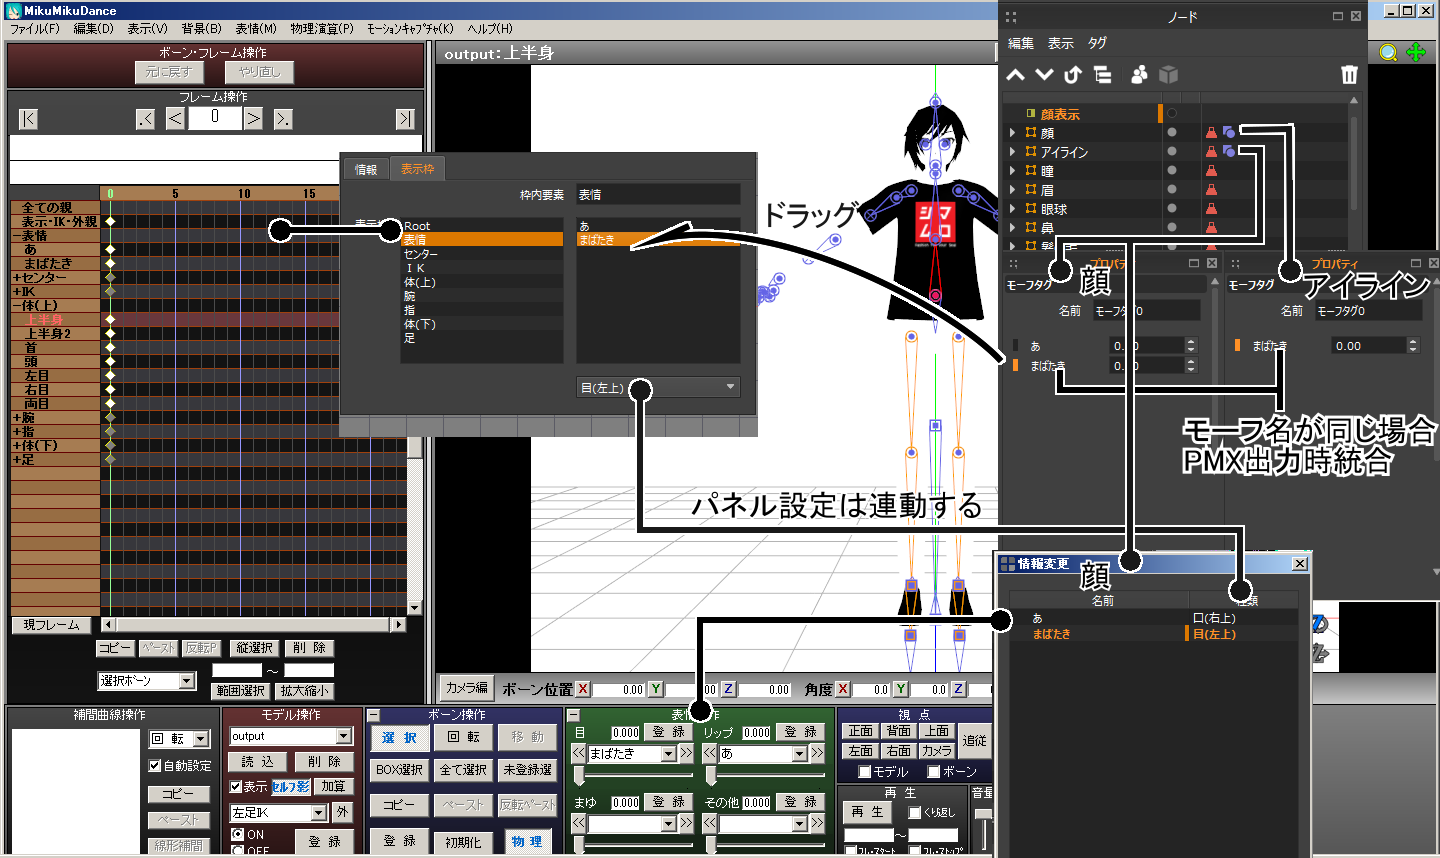Click the 全て選択 button
The image size is (1440, 858).
click(463, 769)
